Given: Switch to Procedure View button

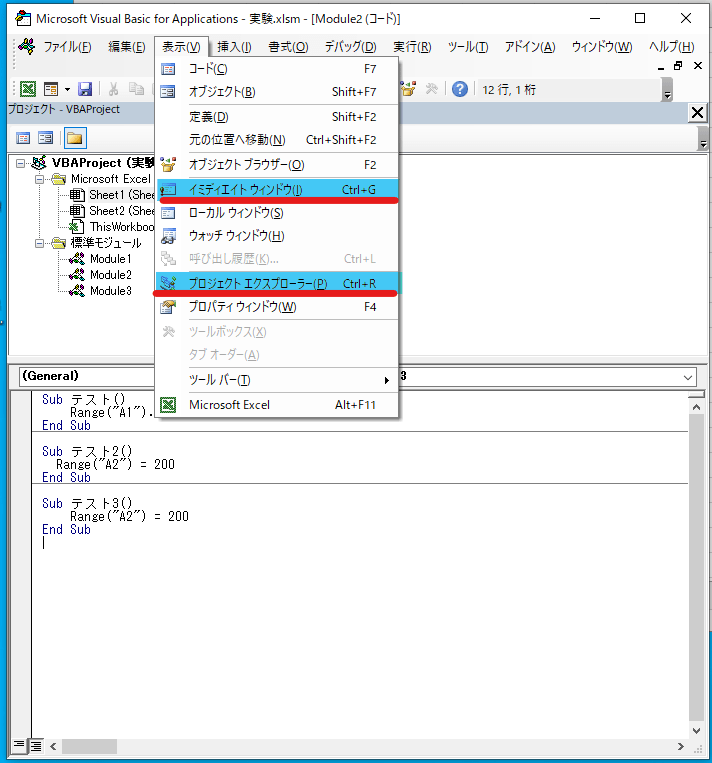Looking at the screenshot, I should pyautogui.click(x=19, y=745).
